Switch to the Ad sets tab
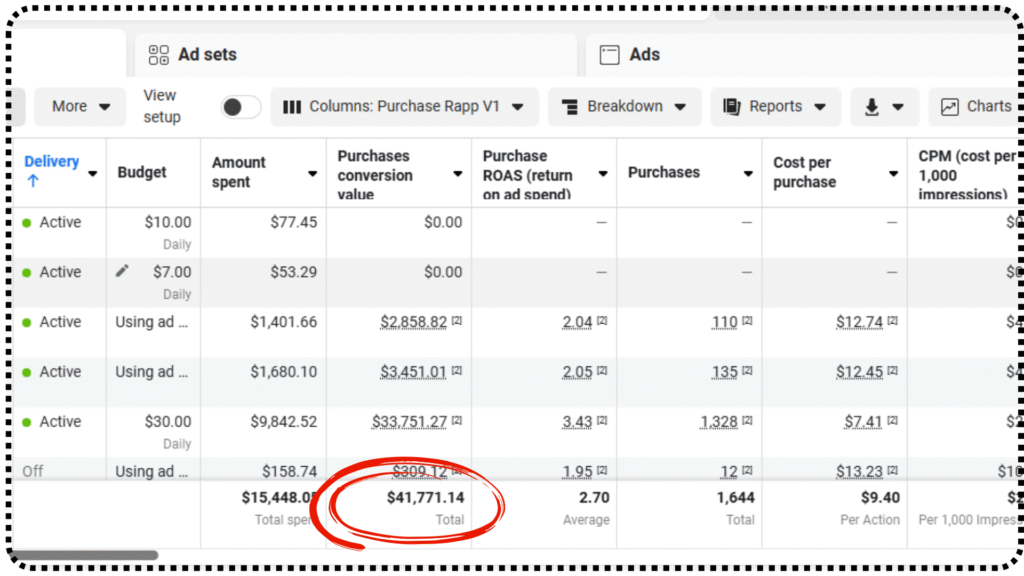The image size is (1024, 576). 207,55
